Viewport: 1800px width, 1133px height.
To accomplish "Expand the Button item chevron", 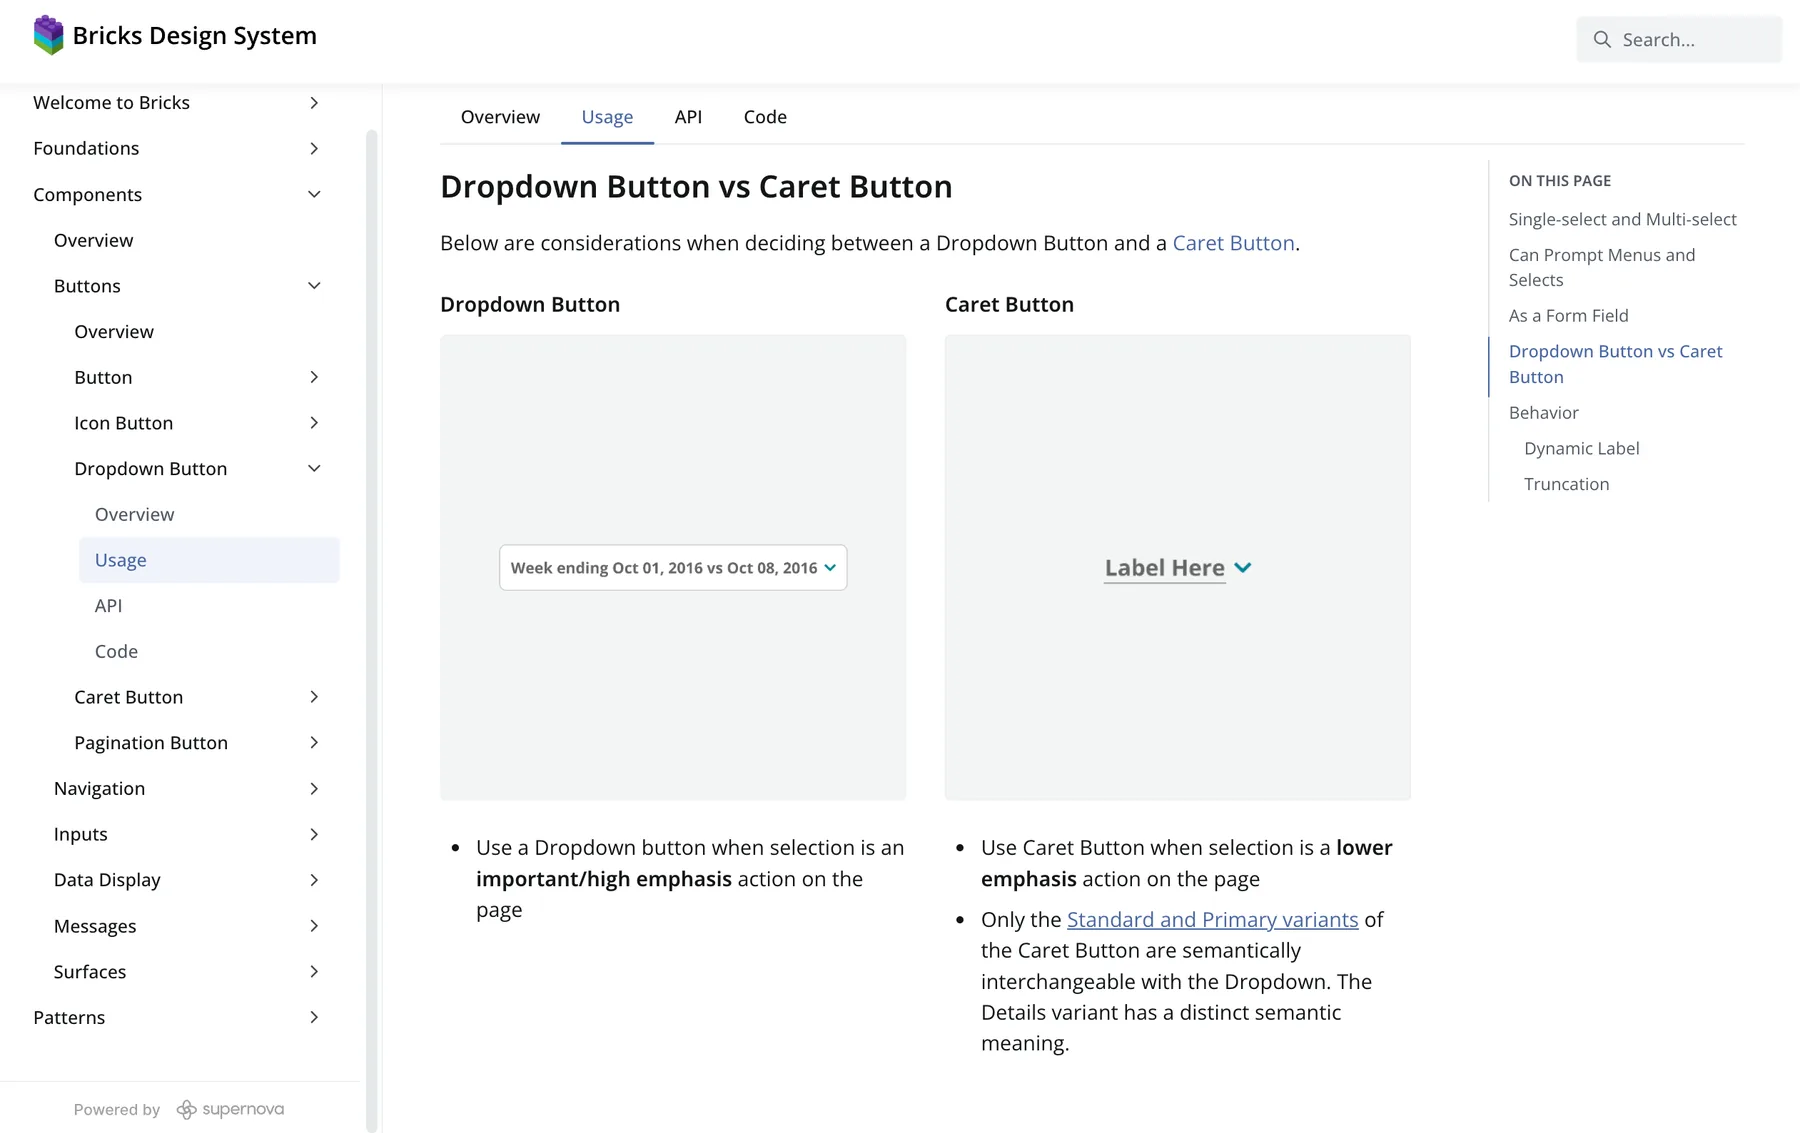I will coord(314,377).
